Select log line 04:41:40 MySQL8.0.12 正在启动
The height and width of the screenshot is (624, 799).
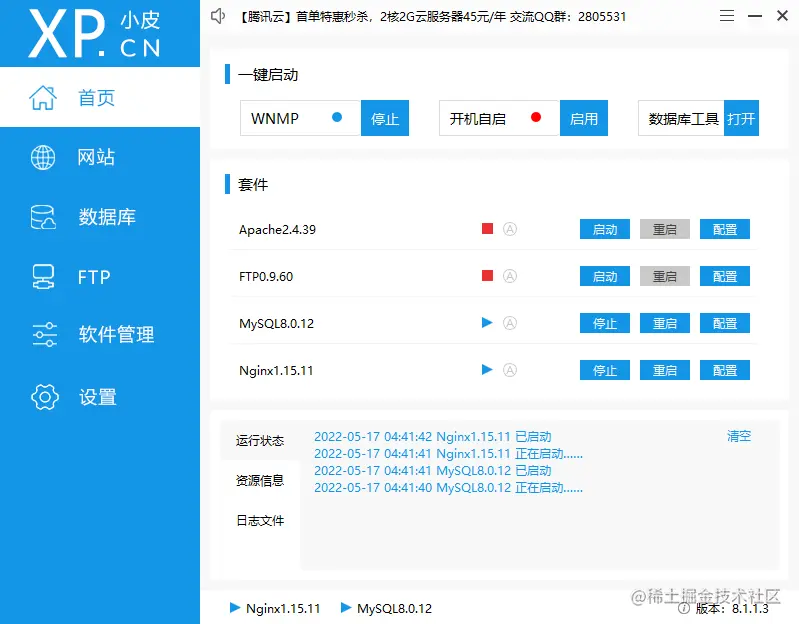click(448, 487)
